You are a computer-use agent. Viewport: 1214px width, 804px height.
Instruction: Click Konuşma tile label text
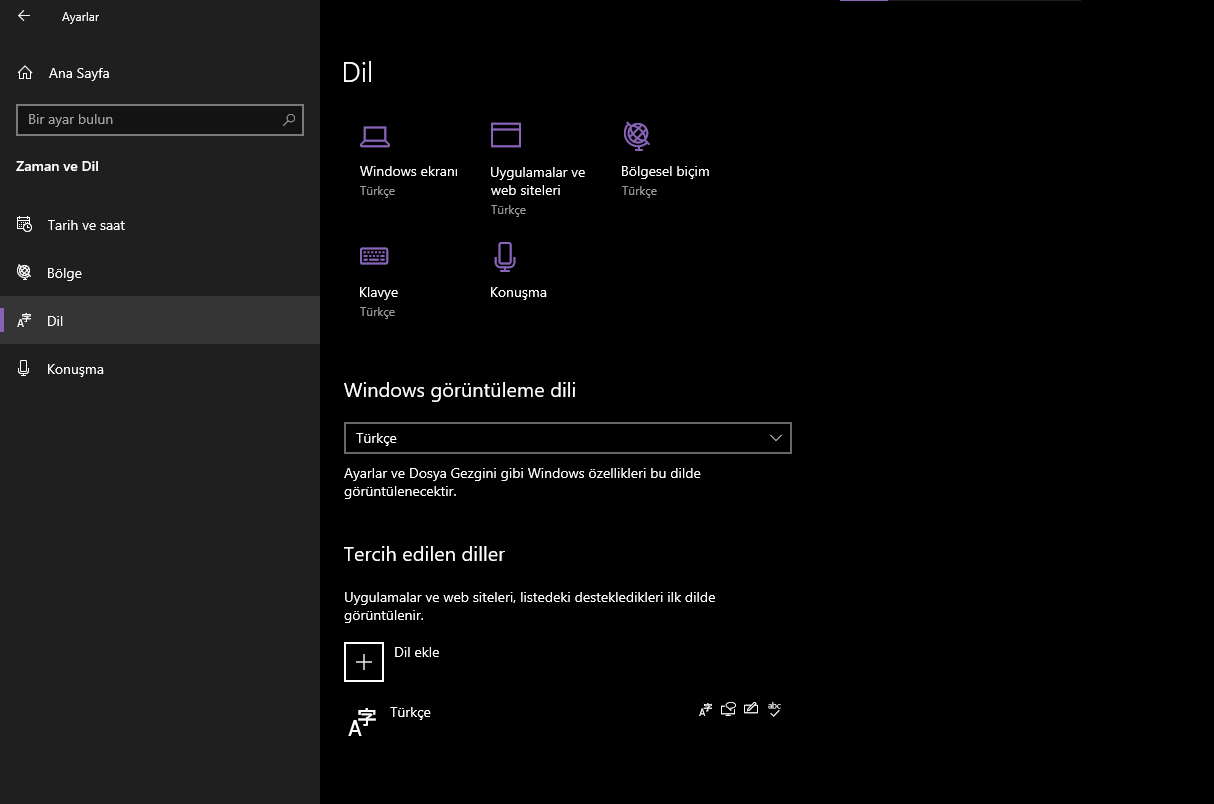(518, 292)
